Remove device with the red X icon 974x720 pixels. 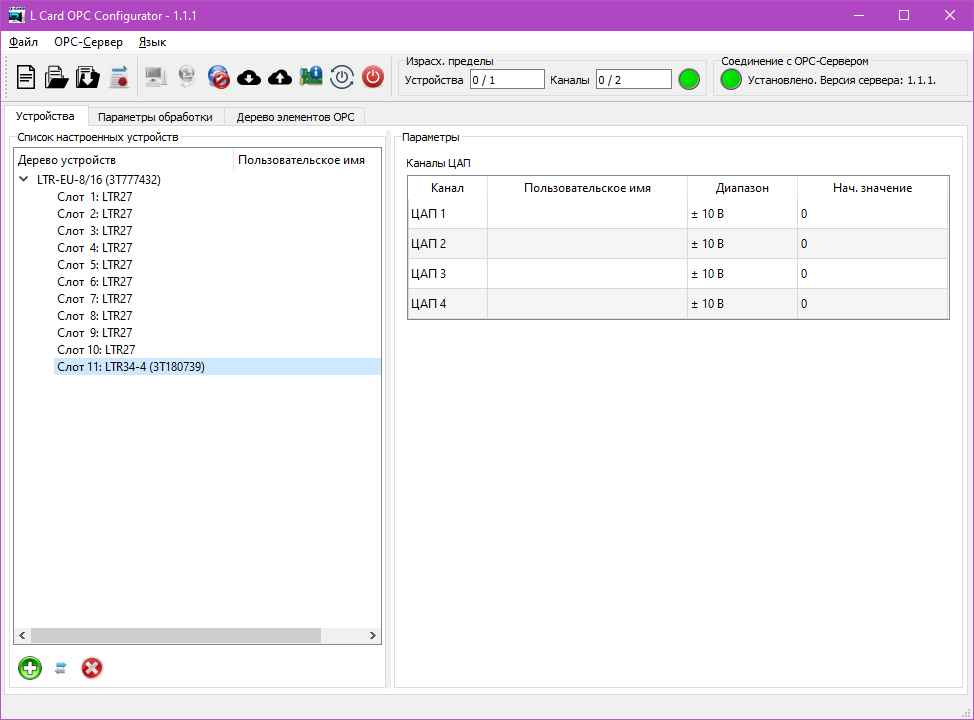(91, 668)
